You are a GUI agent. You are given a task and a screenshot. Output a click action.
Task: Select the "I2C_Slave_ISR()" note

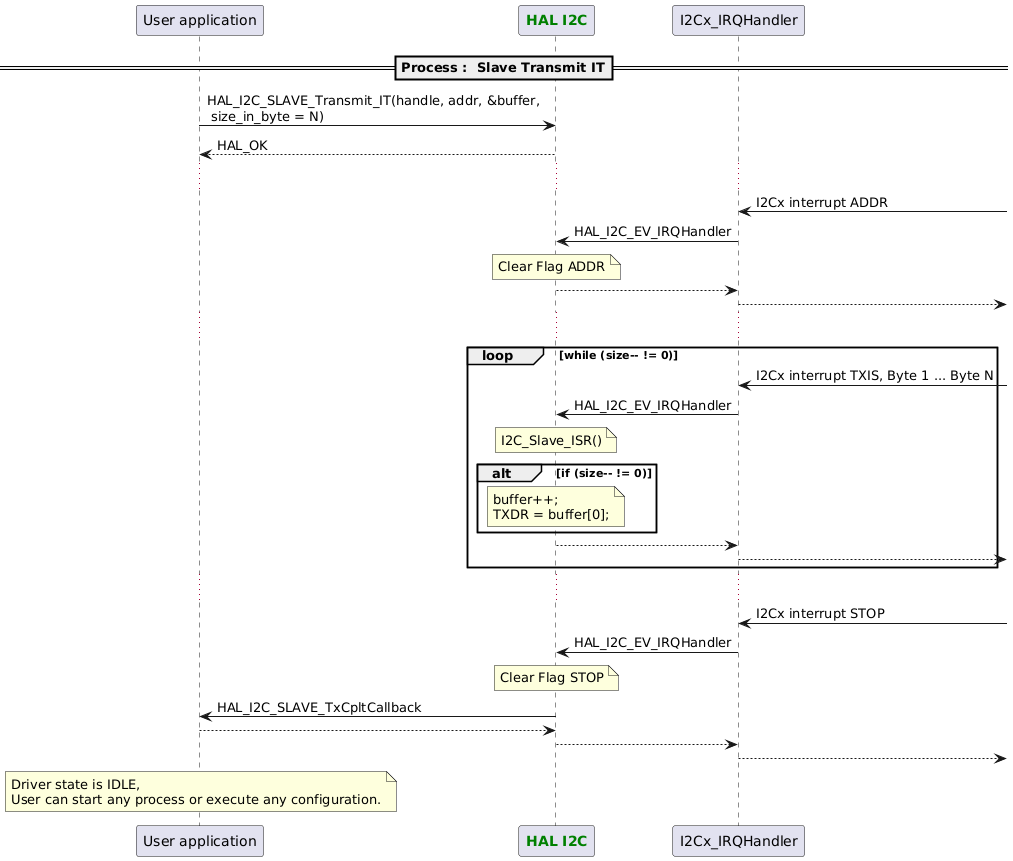point(552,439)
